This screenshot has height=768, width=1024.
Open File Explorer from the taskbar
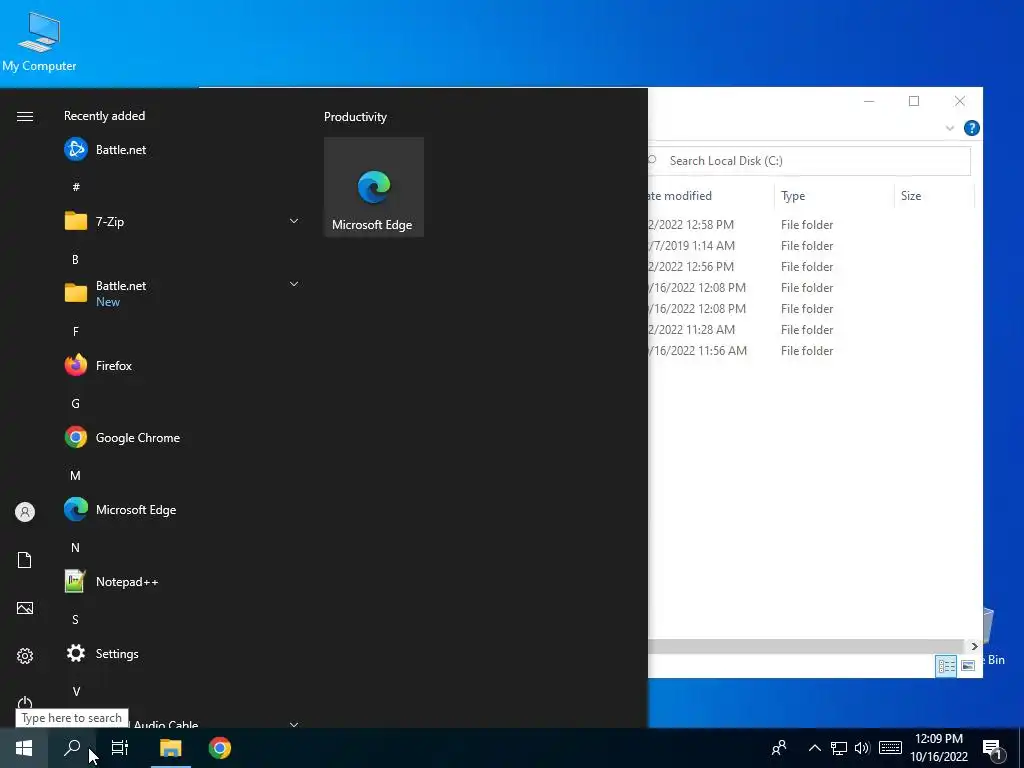coord(170,748)
